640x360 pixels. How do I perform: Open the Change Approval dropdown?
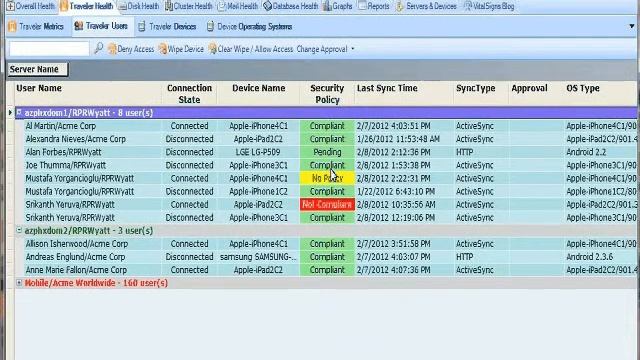325,49
